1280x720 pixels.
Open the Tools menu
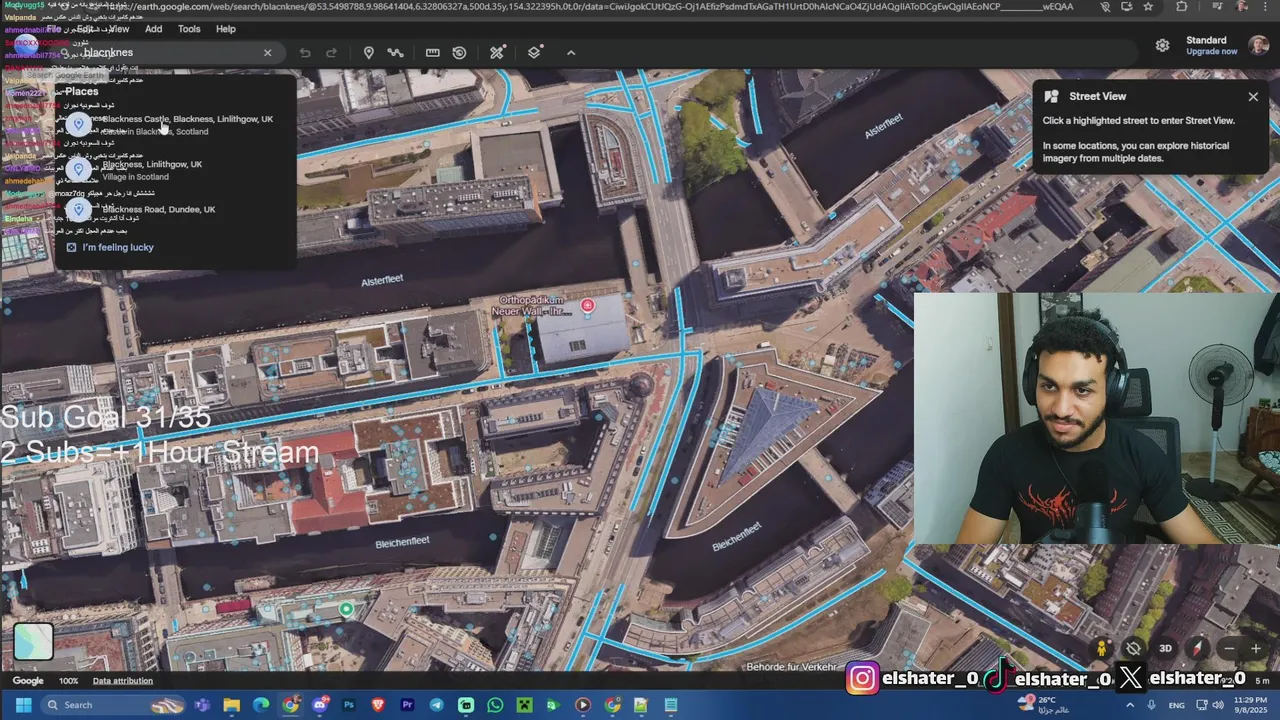point(189,29)
